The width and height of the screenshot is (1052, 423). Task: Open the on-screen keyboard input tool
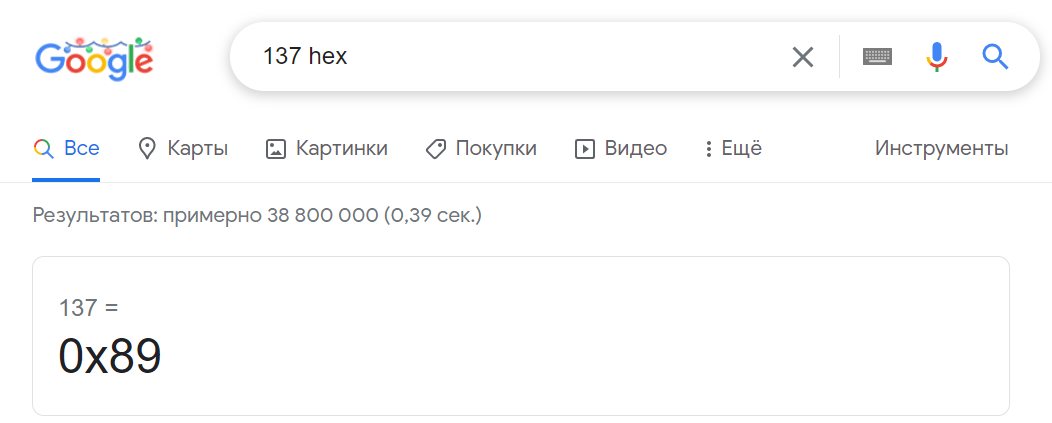(877, 57)
